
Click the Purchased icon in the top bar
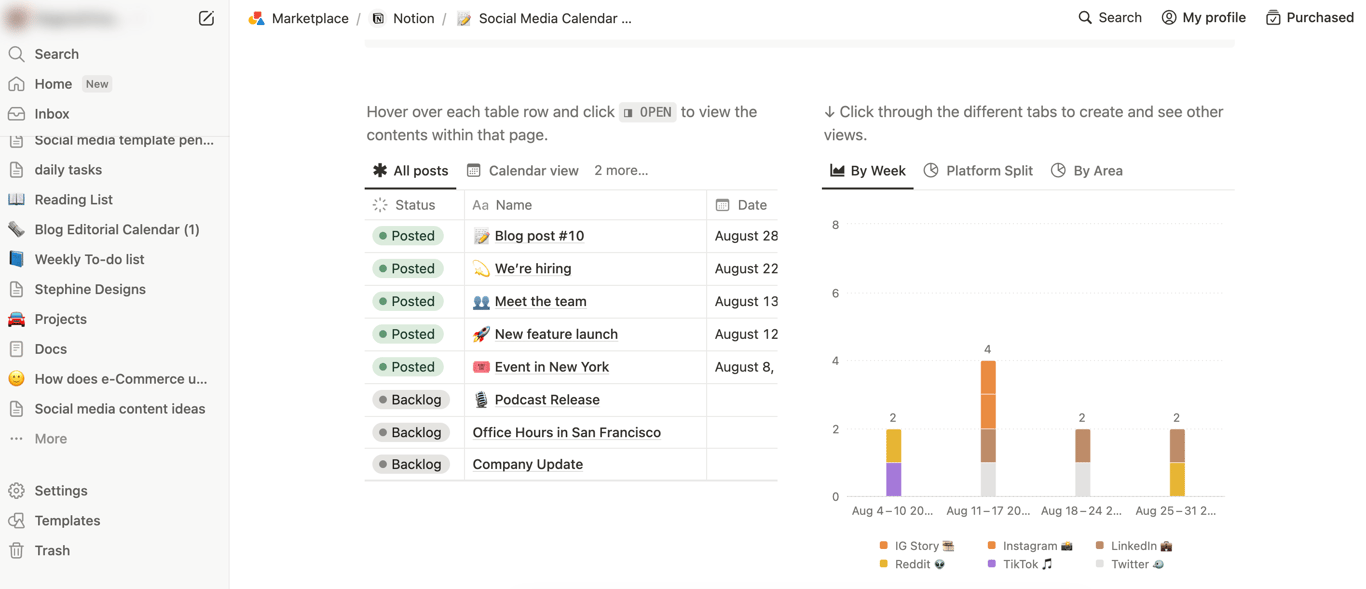pyautogui.click(x=1272, y=17)
